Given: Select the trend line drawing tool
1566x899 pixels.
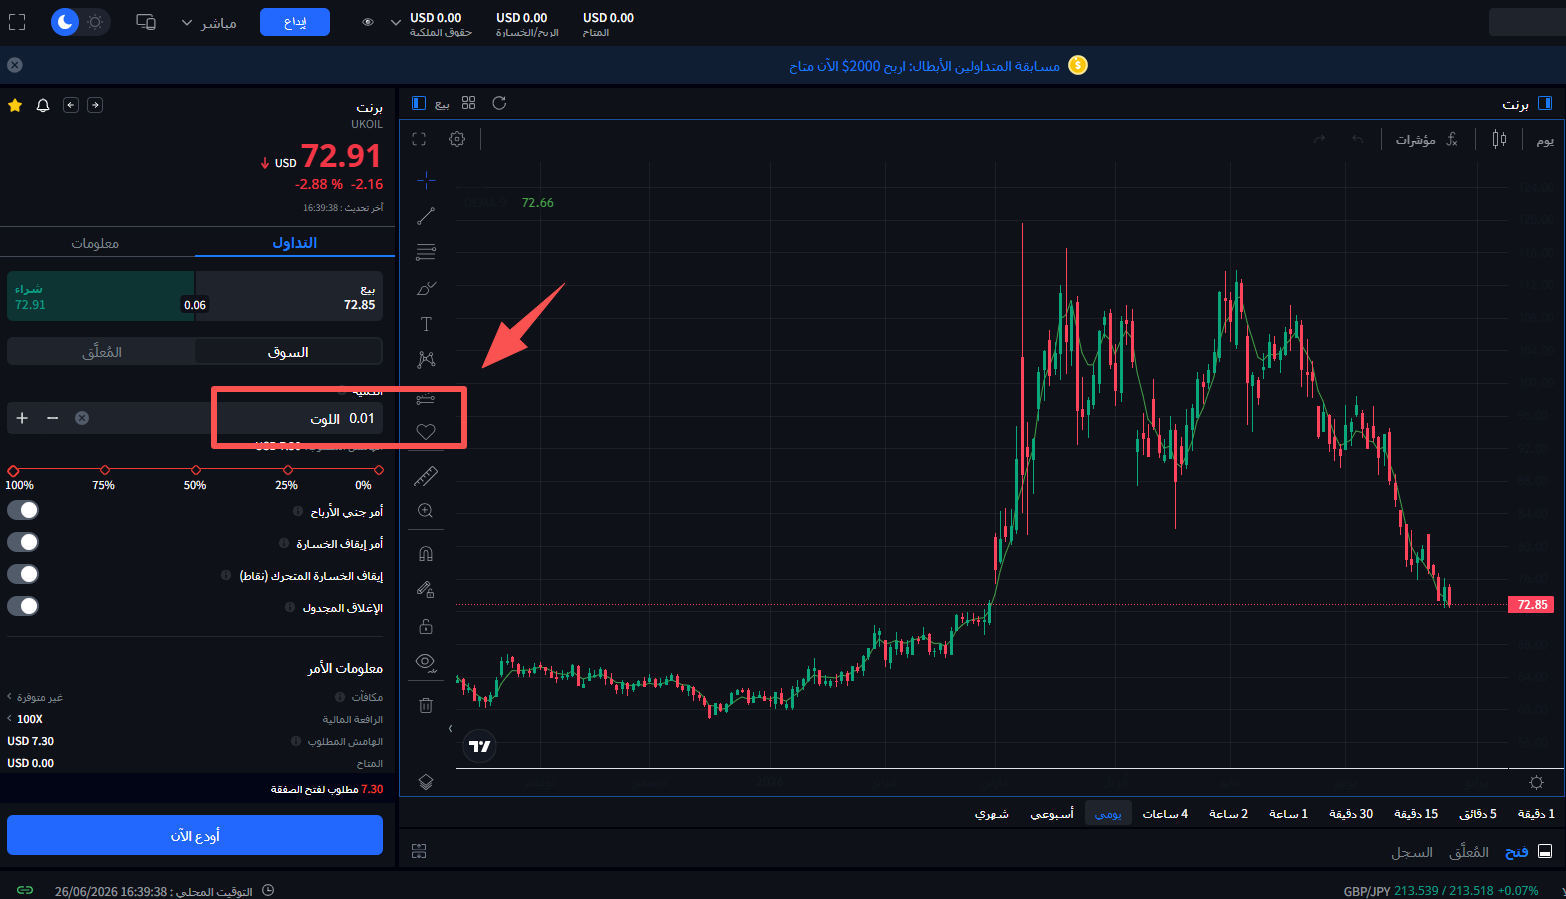Looking at the screenshot, I should click(x=426, y=216).
